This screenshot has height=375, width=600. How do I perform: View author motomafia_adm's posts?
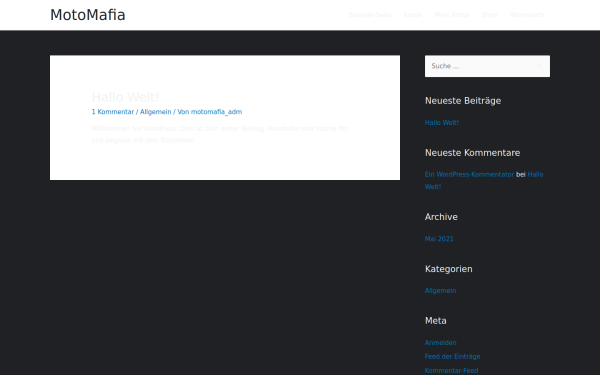pos(216,112)
